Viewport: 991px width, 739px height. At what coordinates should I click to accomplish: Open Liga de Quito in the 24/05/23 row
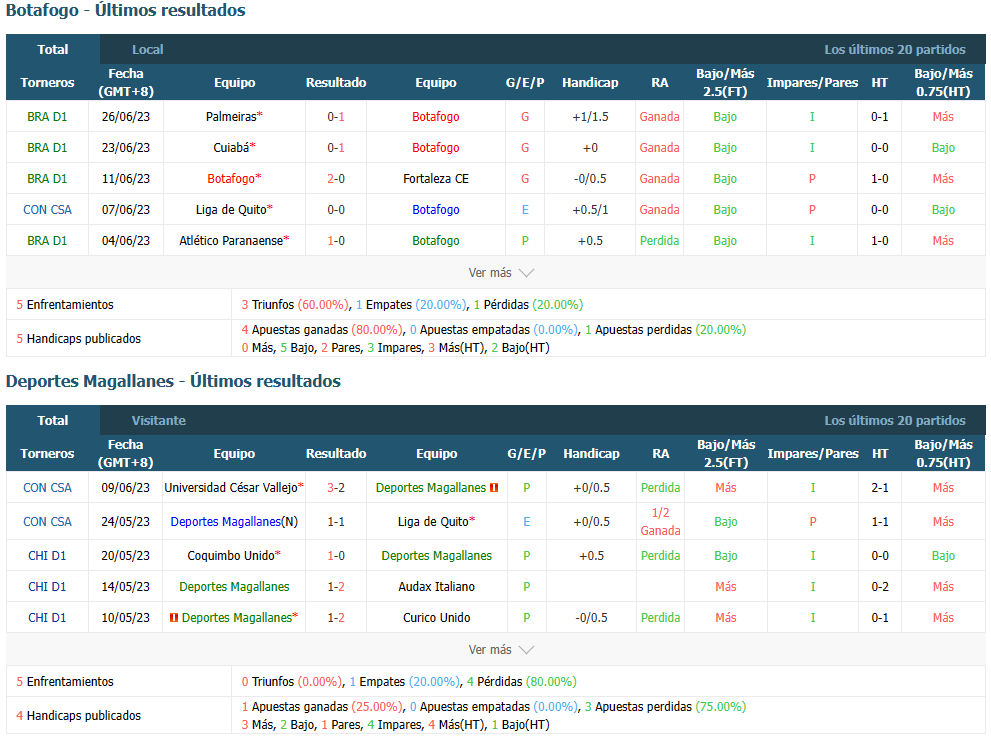pos(434,522)
